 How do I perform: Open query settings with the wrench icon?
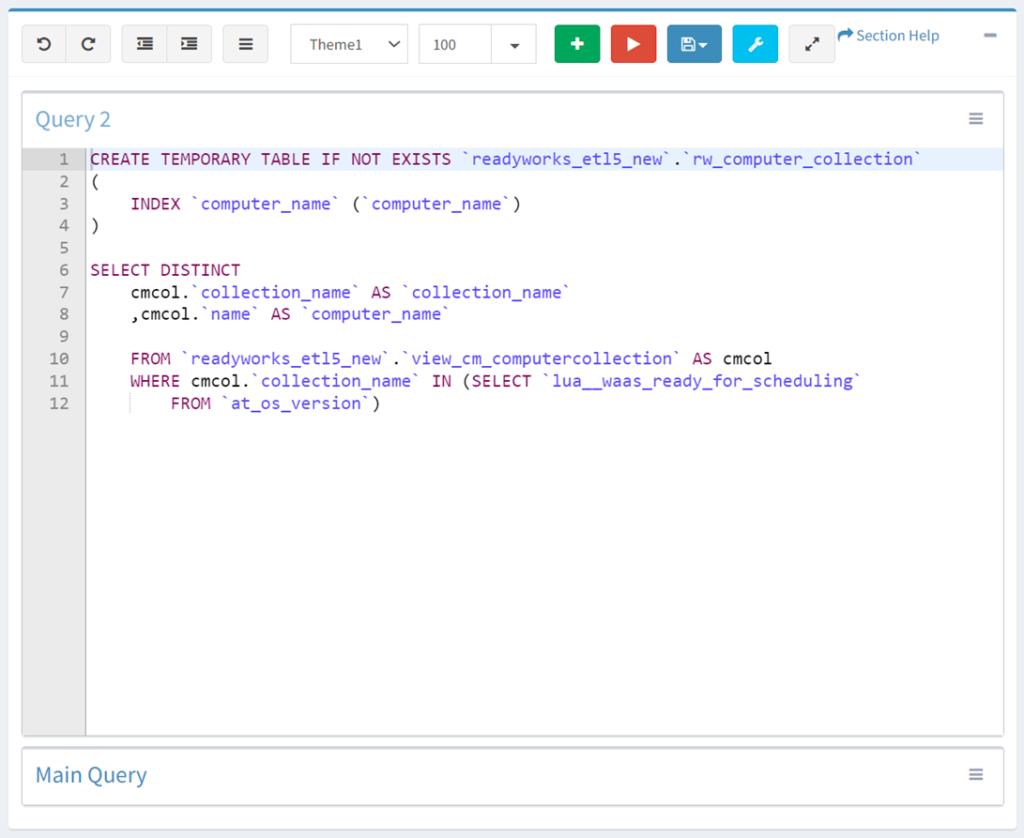pos(755,43)
